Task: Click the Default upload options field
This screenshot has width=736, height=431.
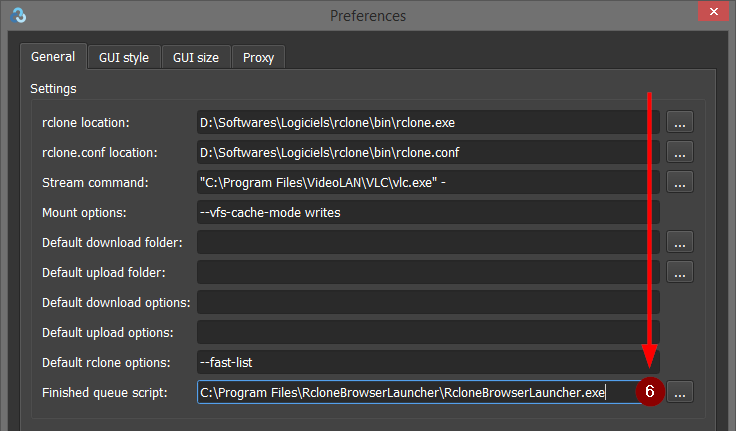Action: 420,333
